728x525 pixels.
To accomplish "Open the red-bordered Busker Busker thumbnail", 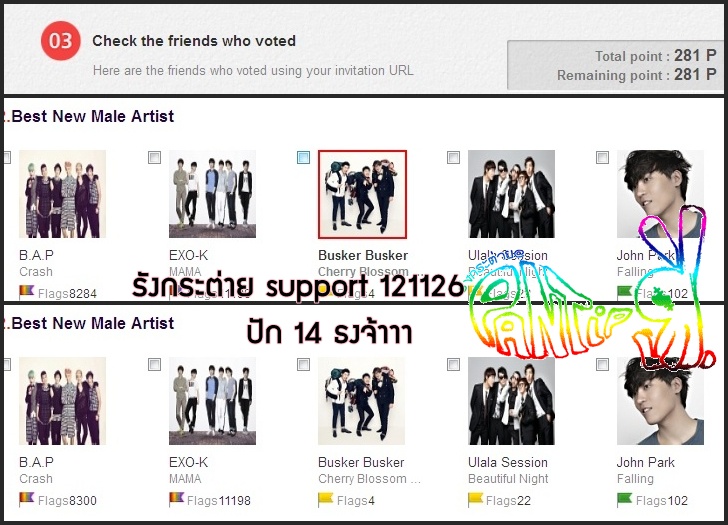I will pos(362,194).
